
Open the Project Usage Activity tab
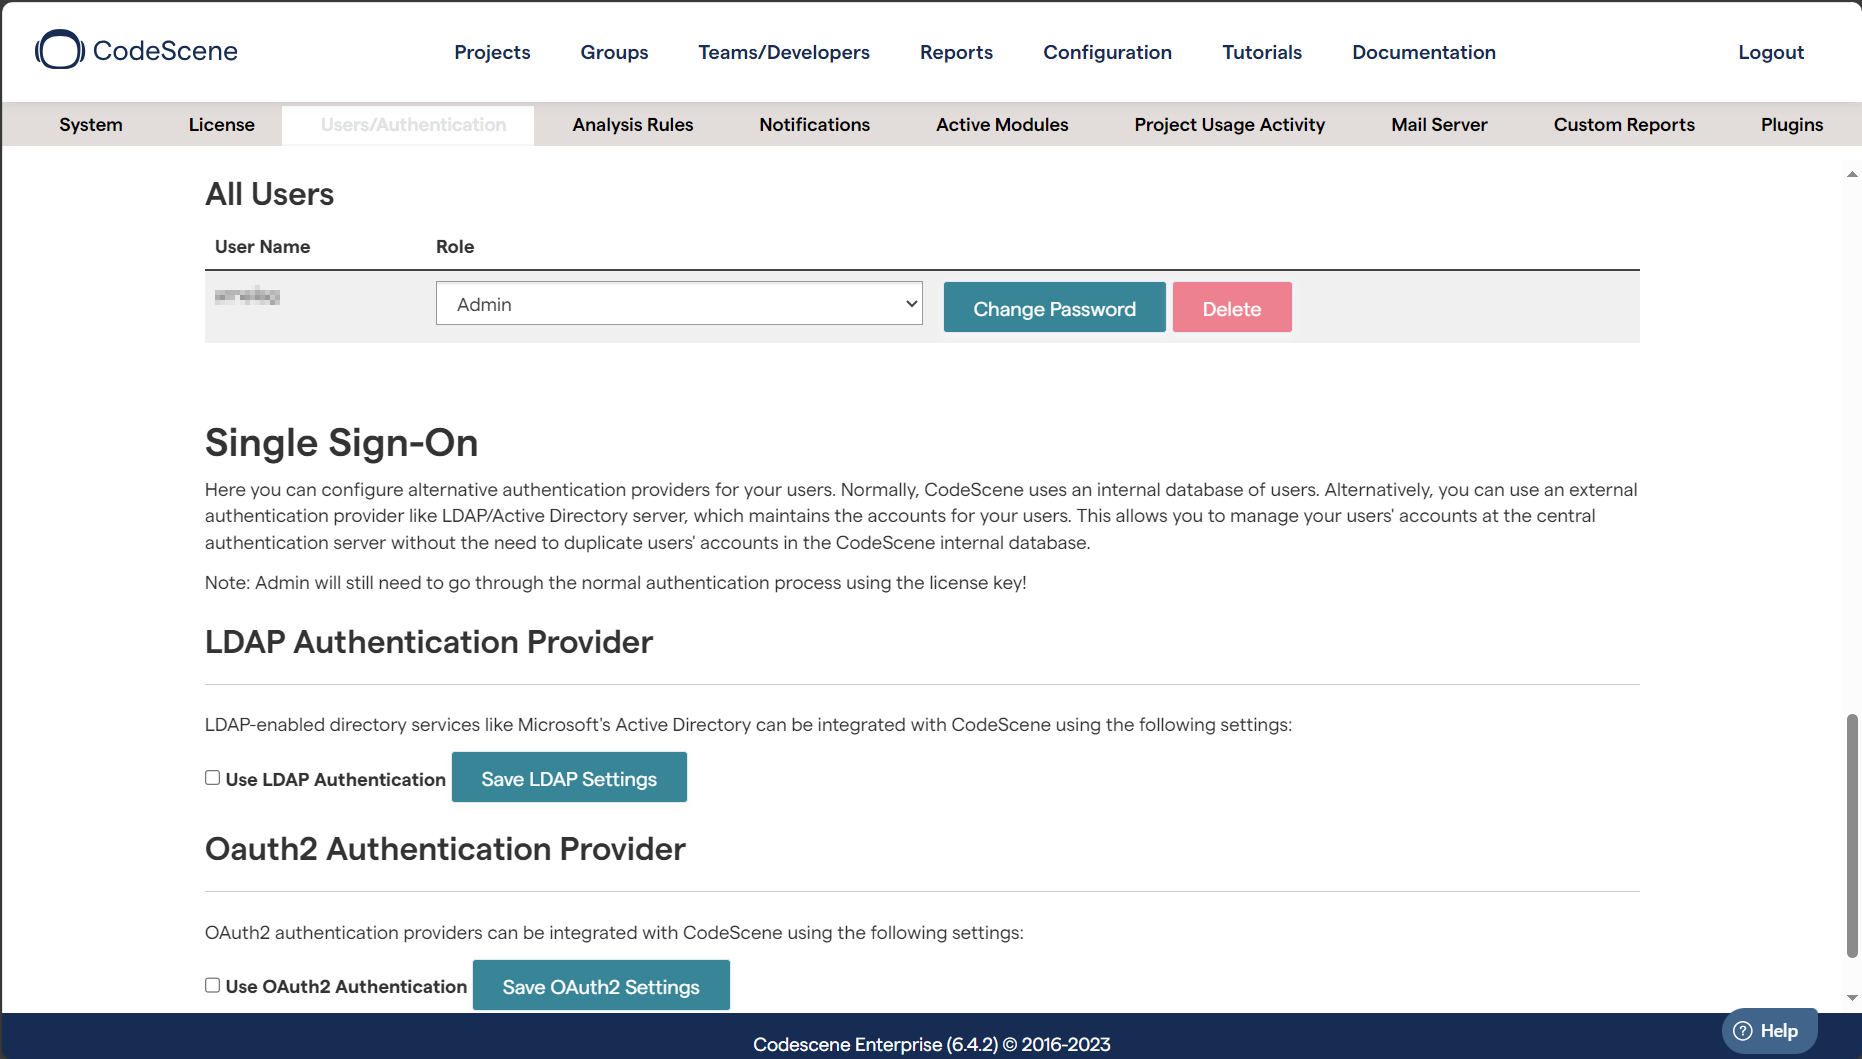(1230, 125)
